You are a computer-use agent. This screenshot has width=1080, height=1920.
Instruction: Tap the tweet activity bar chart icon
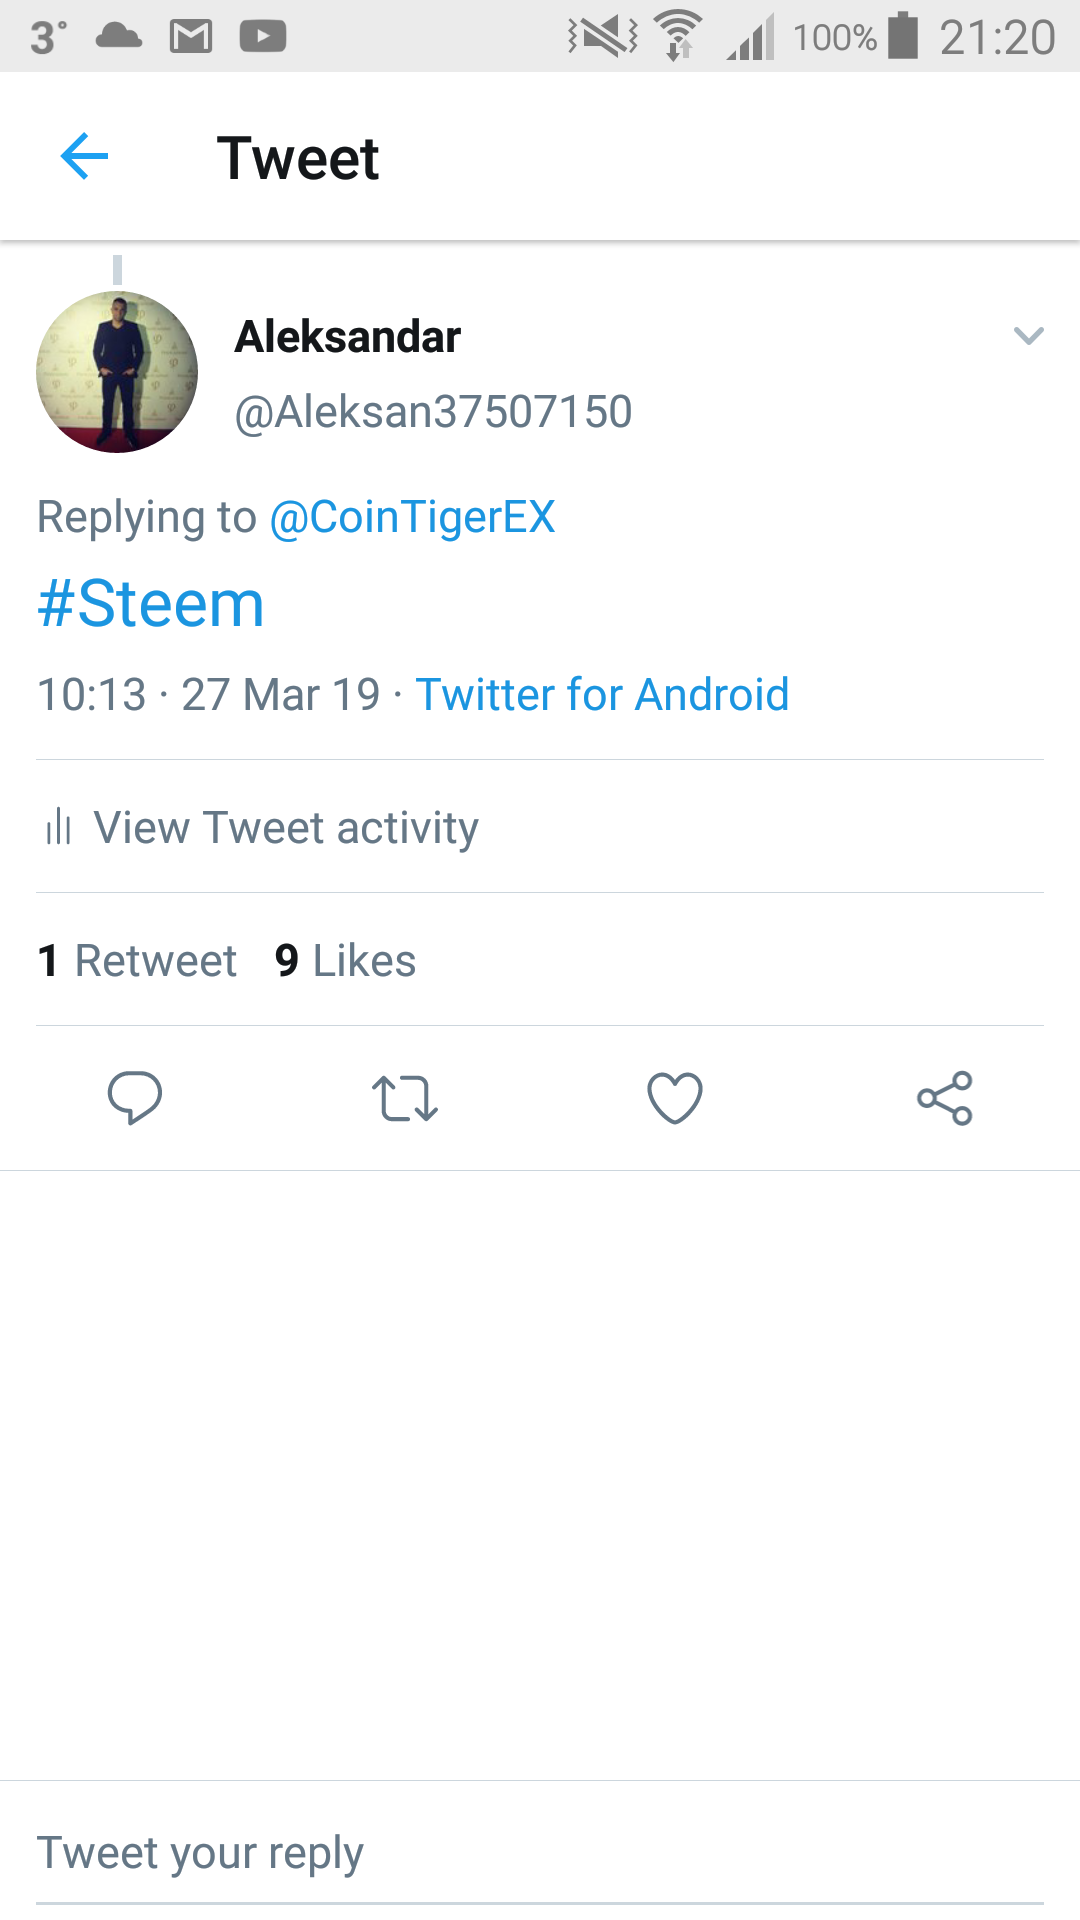coord(59,827)
